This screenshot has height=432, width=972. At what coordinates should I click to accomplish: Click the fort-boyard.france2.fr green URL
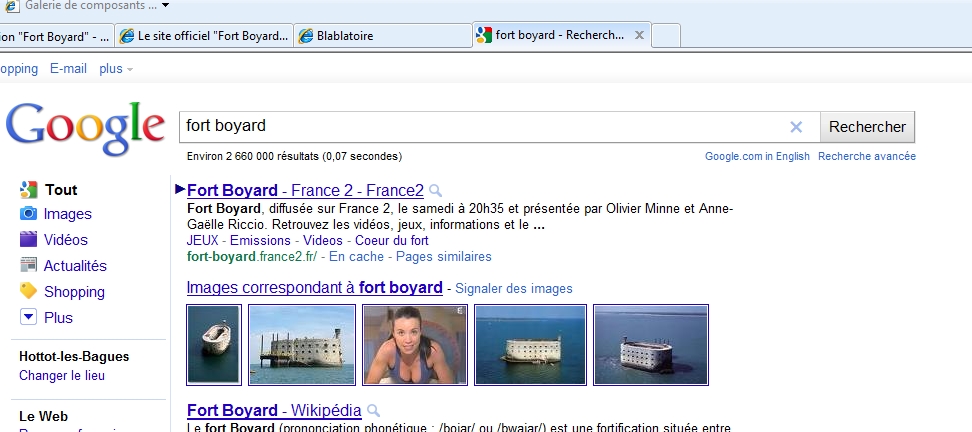[252, 257]
